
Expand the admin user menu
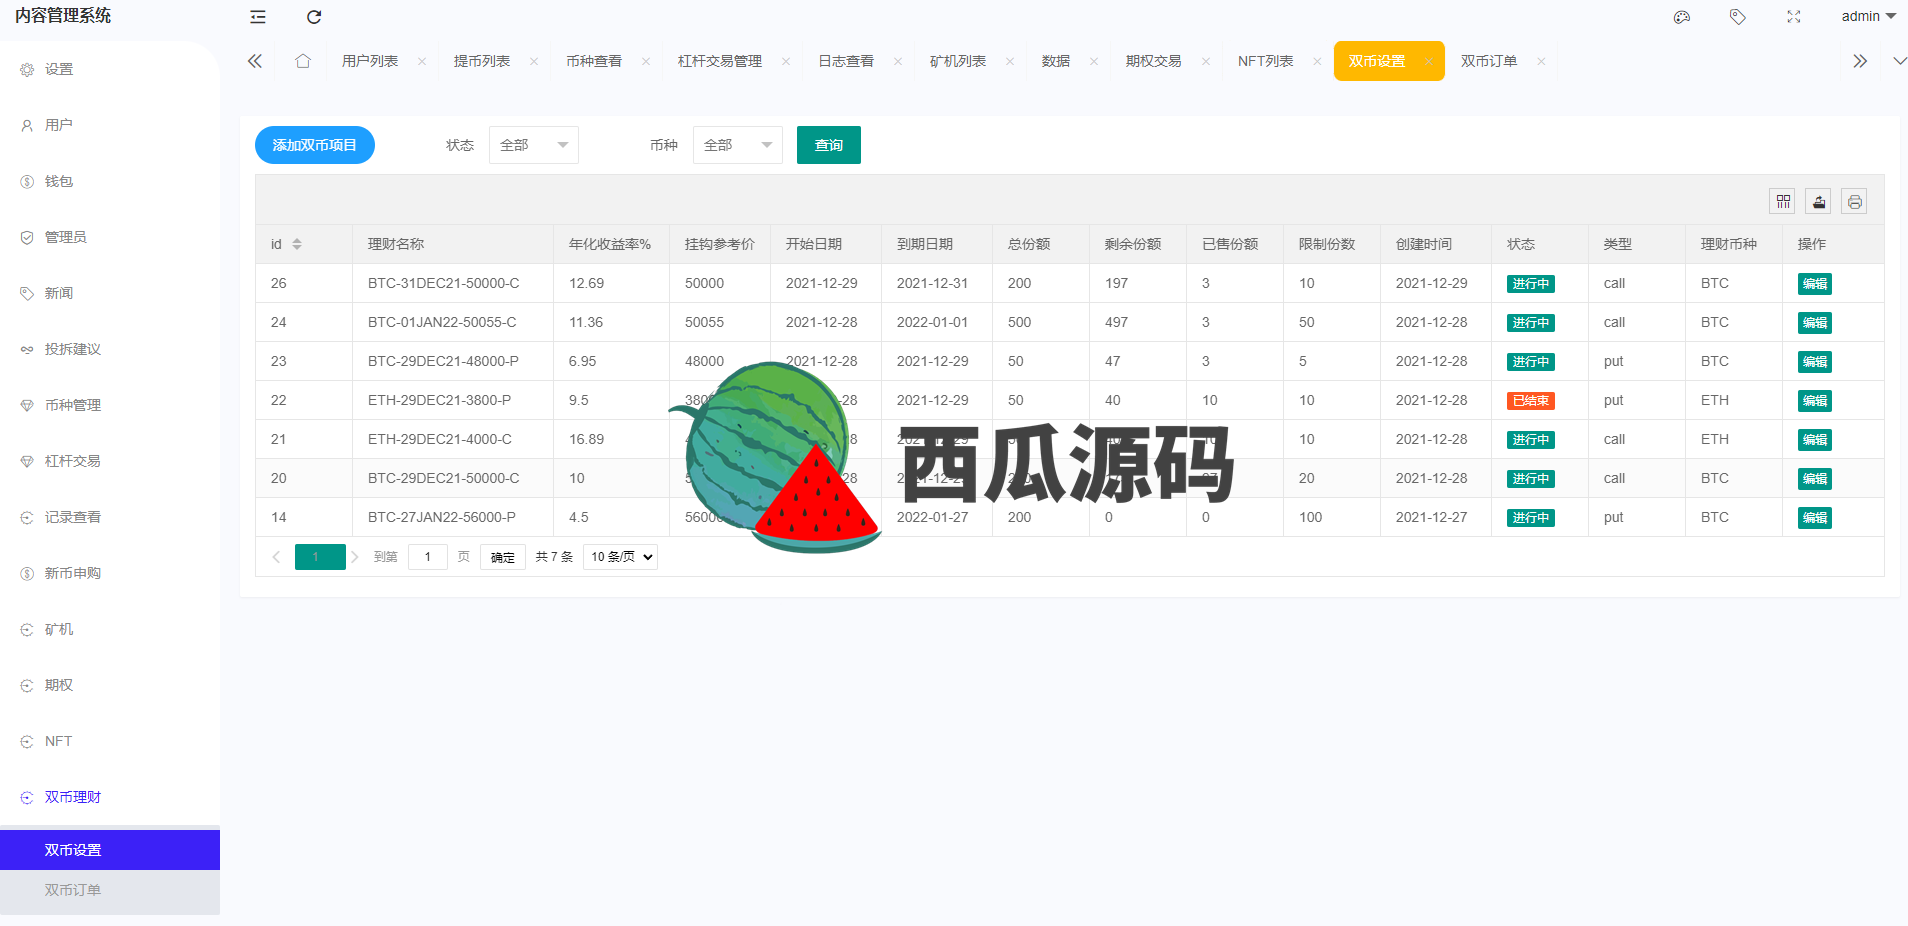pyautogui.click(x=1867, y=16)
